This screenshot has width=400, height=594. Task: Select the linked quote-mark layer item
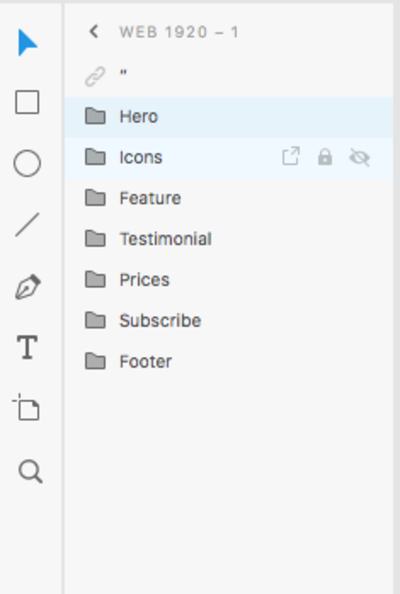[229, 76]
